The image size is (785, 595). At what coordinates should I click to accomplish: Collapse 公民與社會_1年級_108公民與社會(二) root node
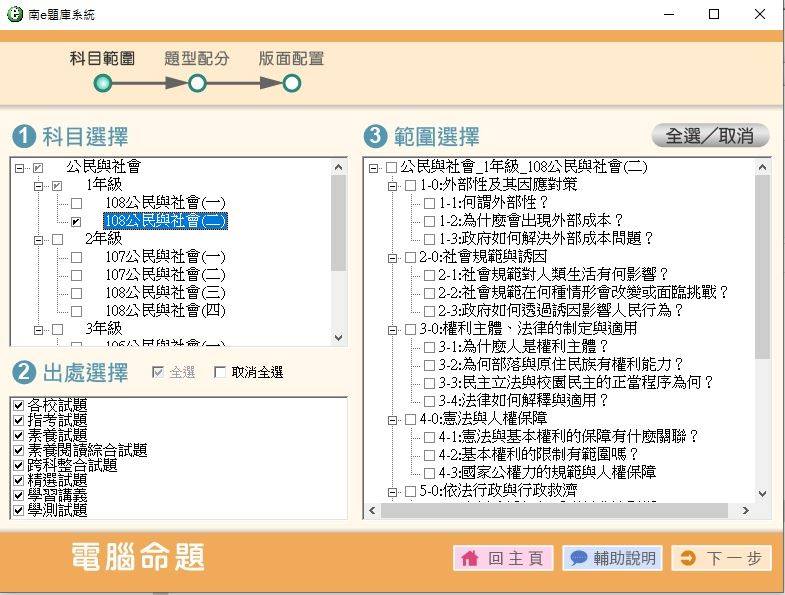coord(373,168)
